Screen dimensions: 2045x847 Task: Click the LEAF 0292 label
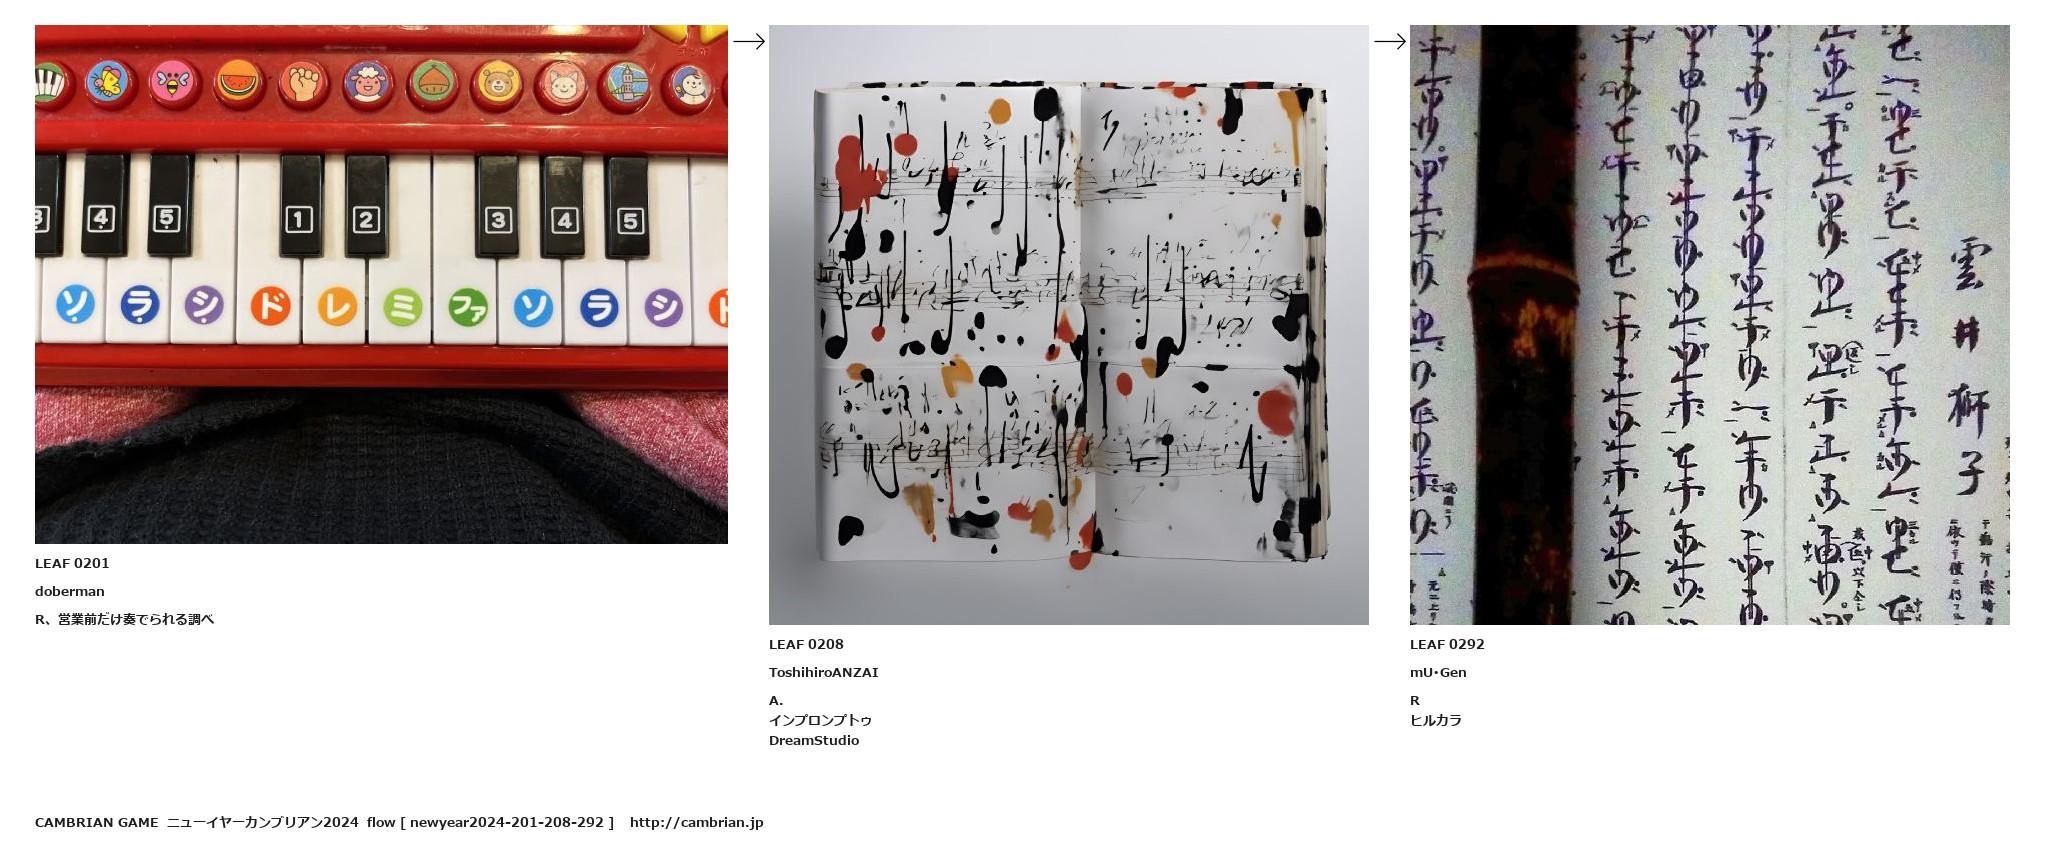coord(1447,645)
